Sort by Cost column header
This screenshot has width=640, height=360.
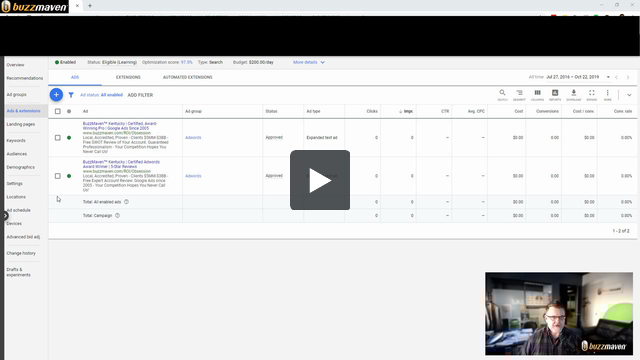[519, 111]
